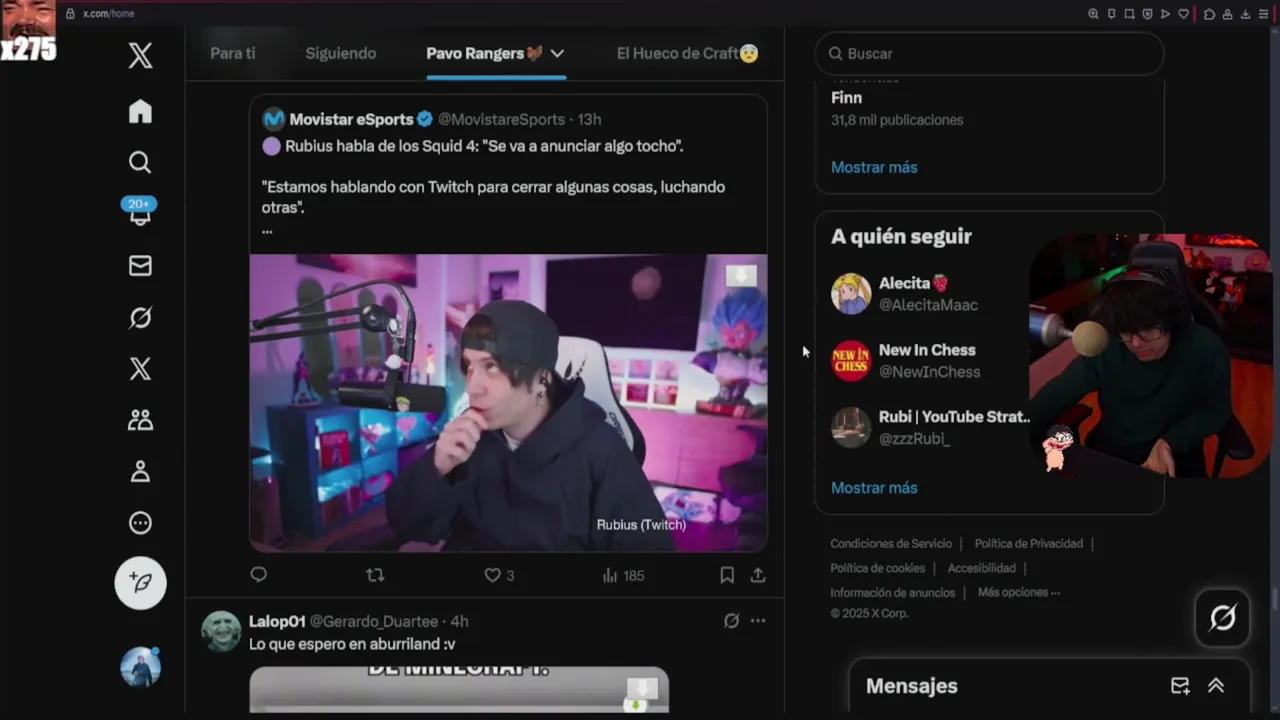
Task: Click the Grok icon on Lalop01's post
Action: (x=731, y=621)
